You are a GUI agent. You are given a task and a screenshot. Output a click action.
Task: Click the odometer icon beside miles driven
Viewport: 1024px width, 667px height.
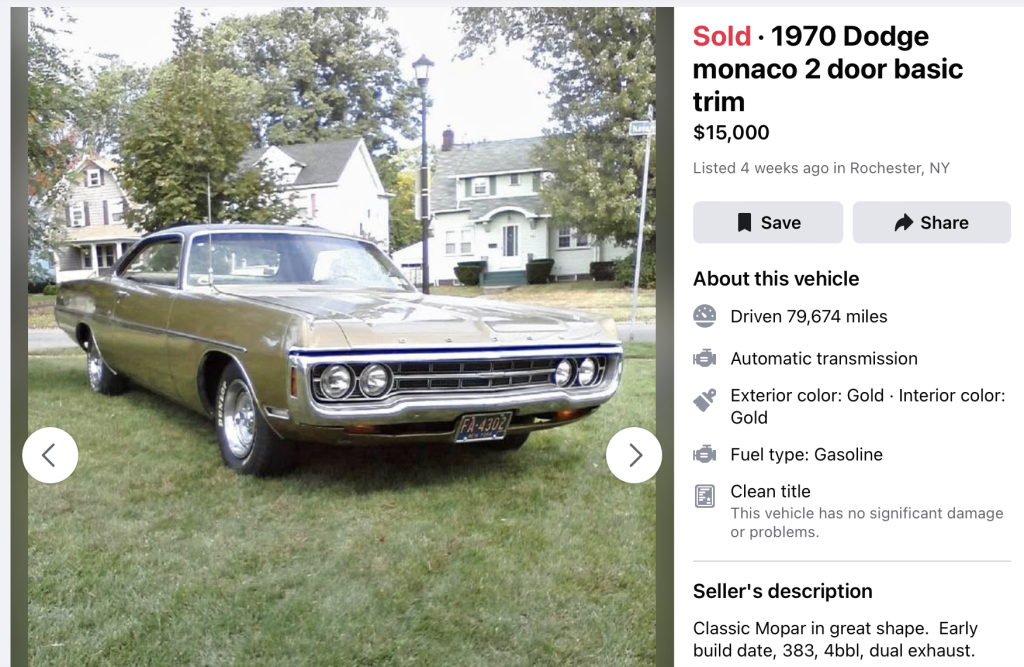point(705,316)
